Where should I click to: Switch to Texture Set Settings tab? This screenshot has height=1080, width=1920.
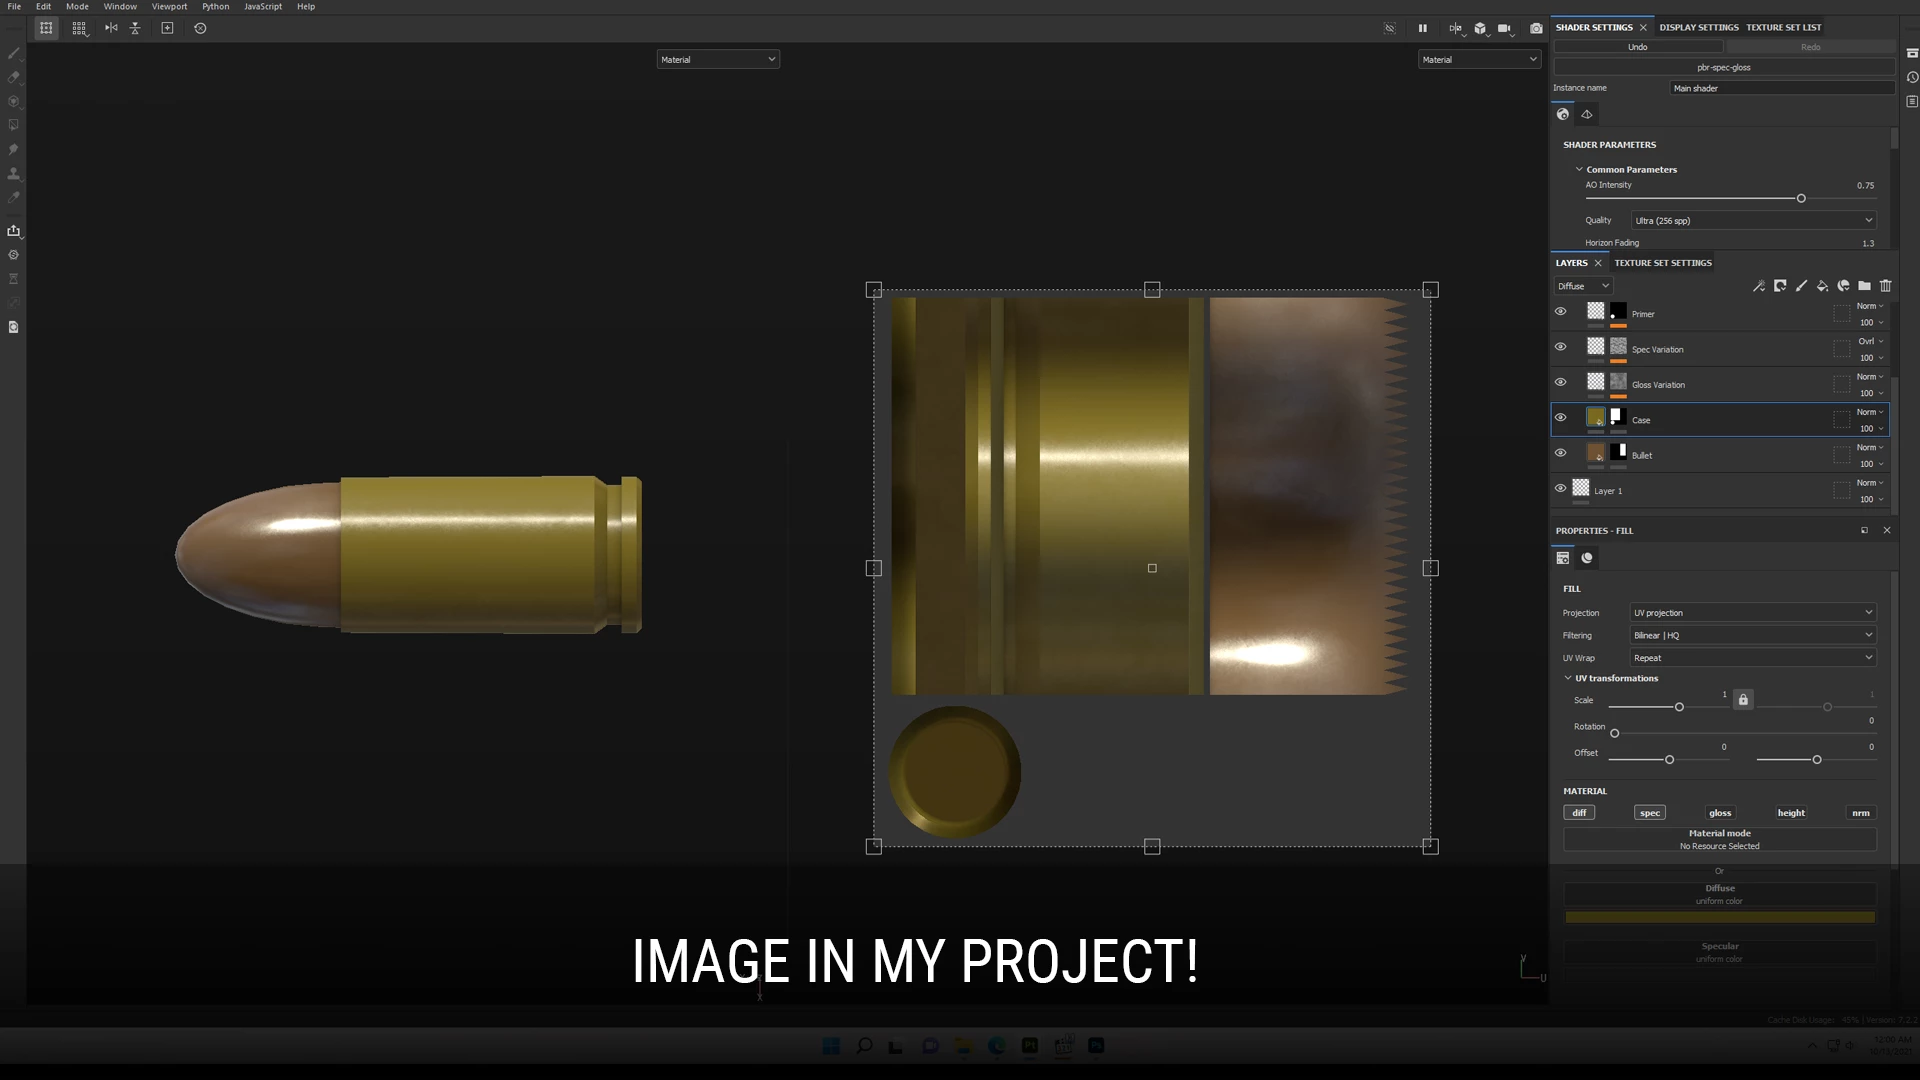coord(1662,263)
